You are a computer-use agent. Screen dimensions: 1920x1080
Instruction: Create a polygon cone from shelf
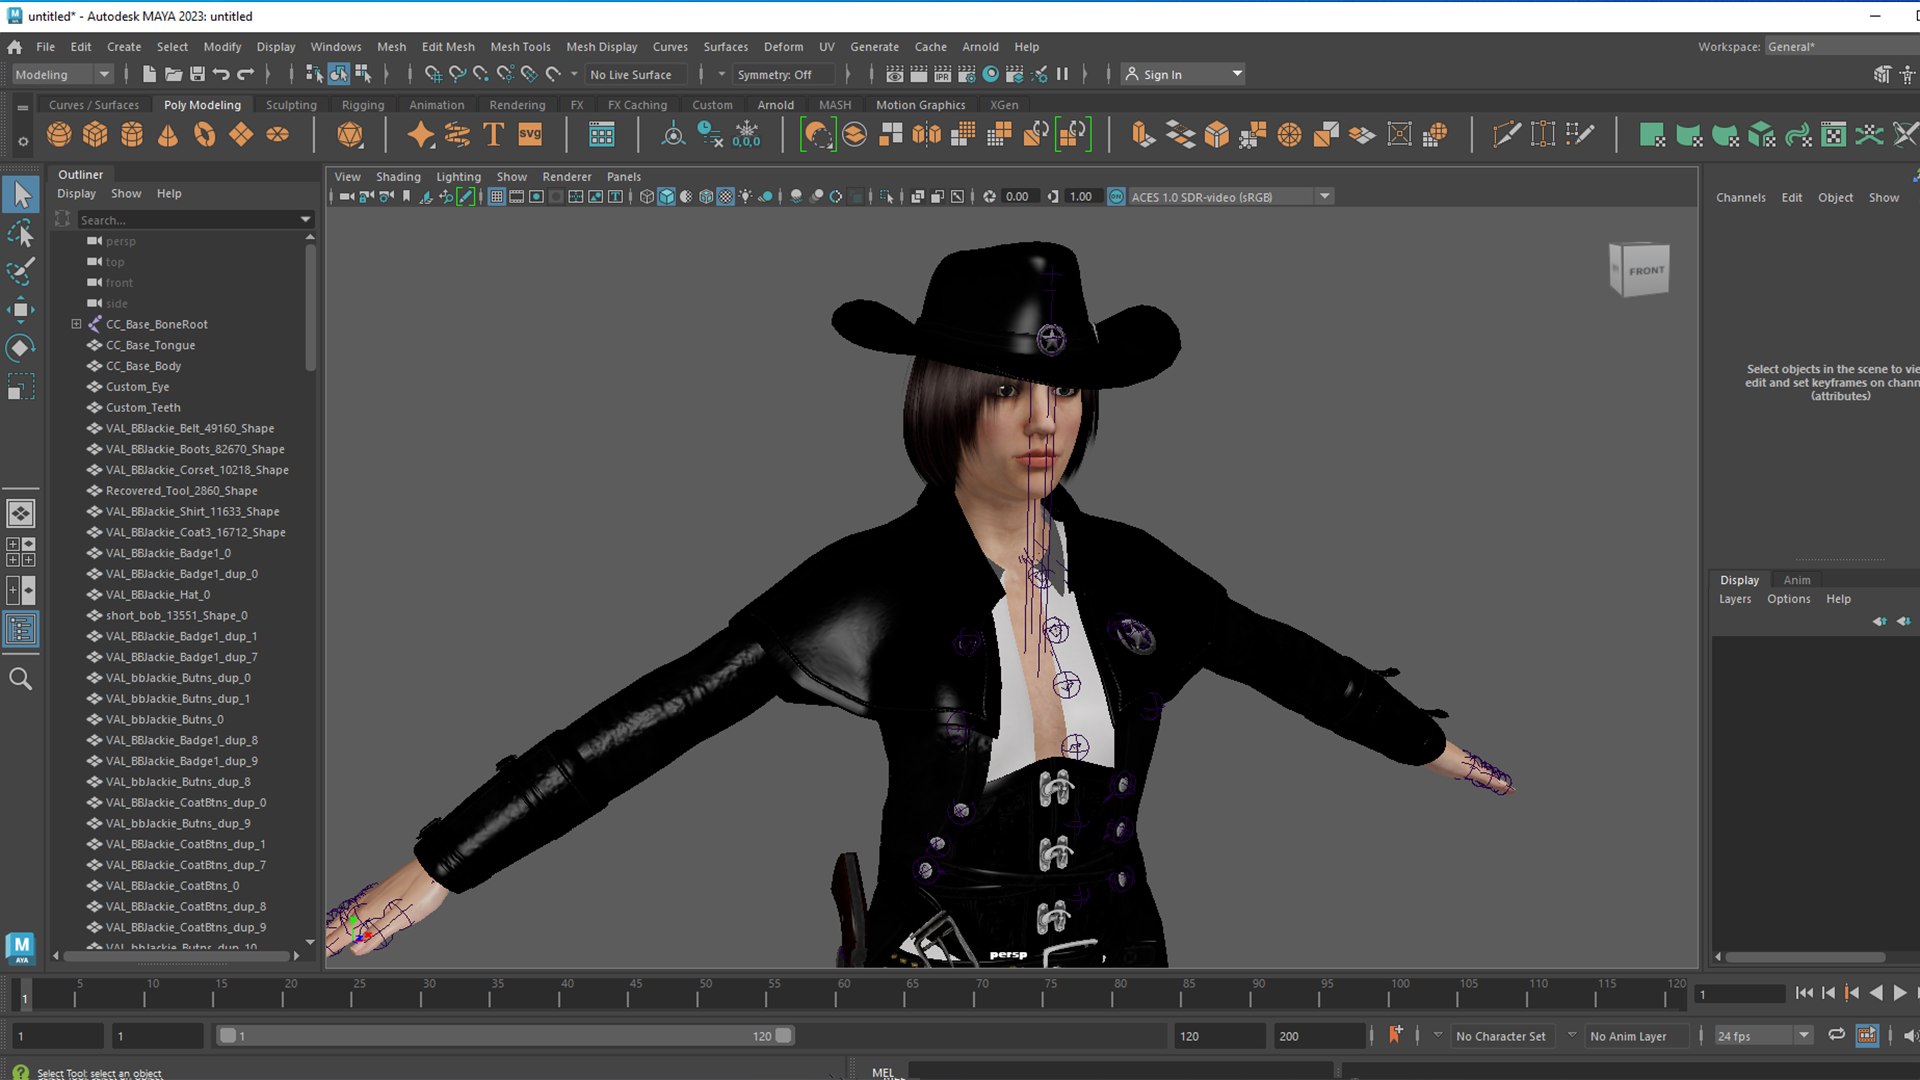click(x=168, y=134)
